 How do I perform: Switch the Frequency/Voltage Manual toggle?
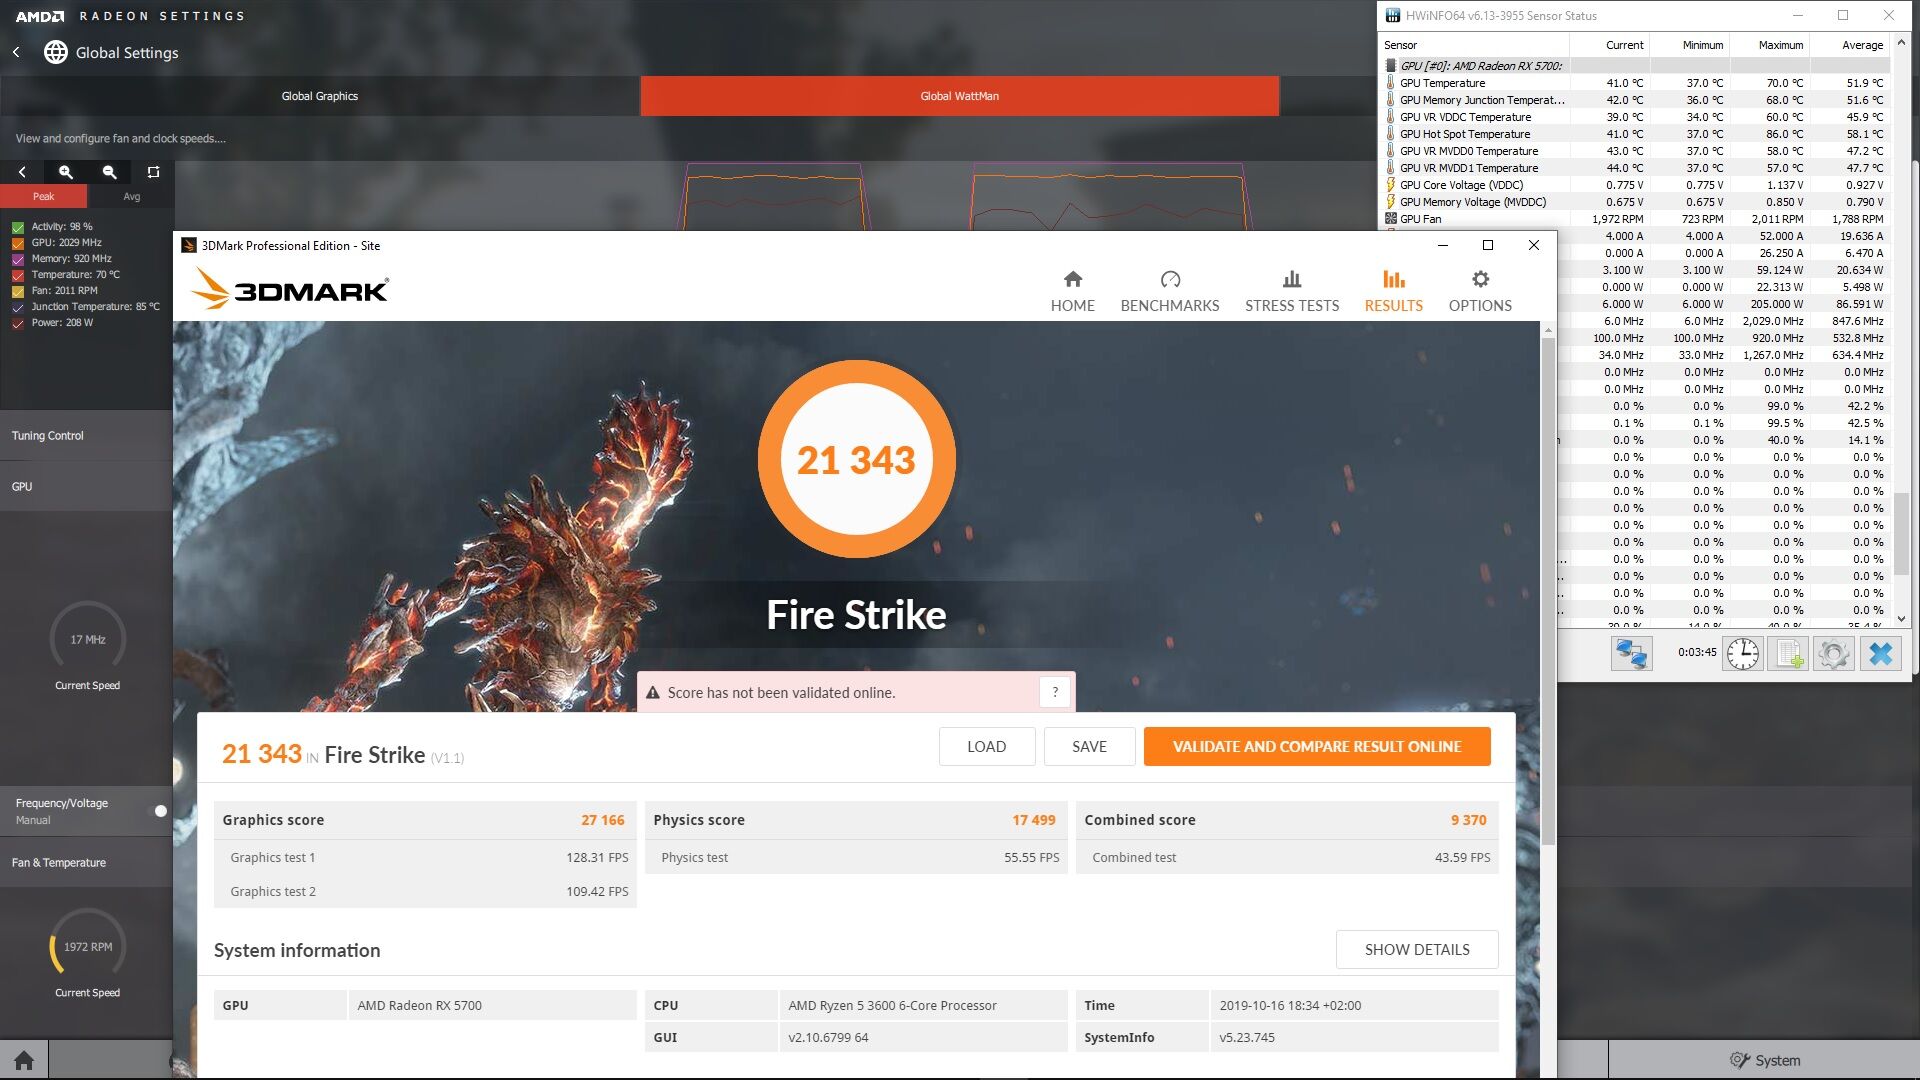[x=158, y=811]
